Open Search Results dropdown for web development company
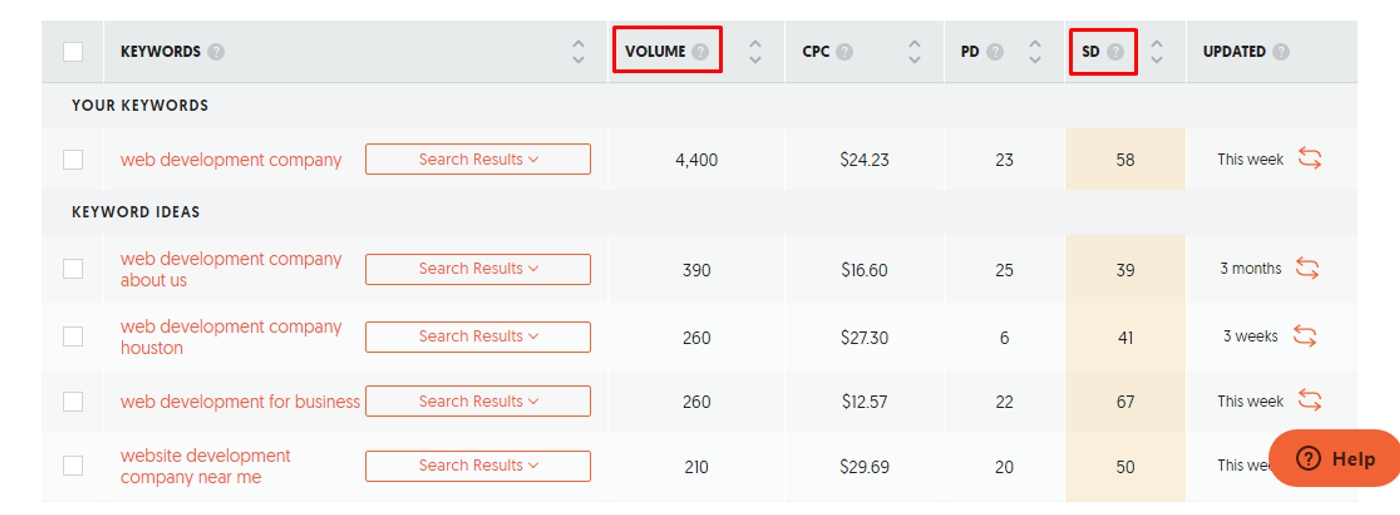 [x=478, y=159]
